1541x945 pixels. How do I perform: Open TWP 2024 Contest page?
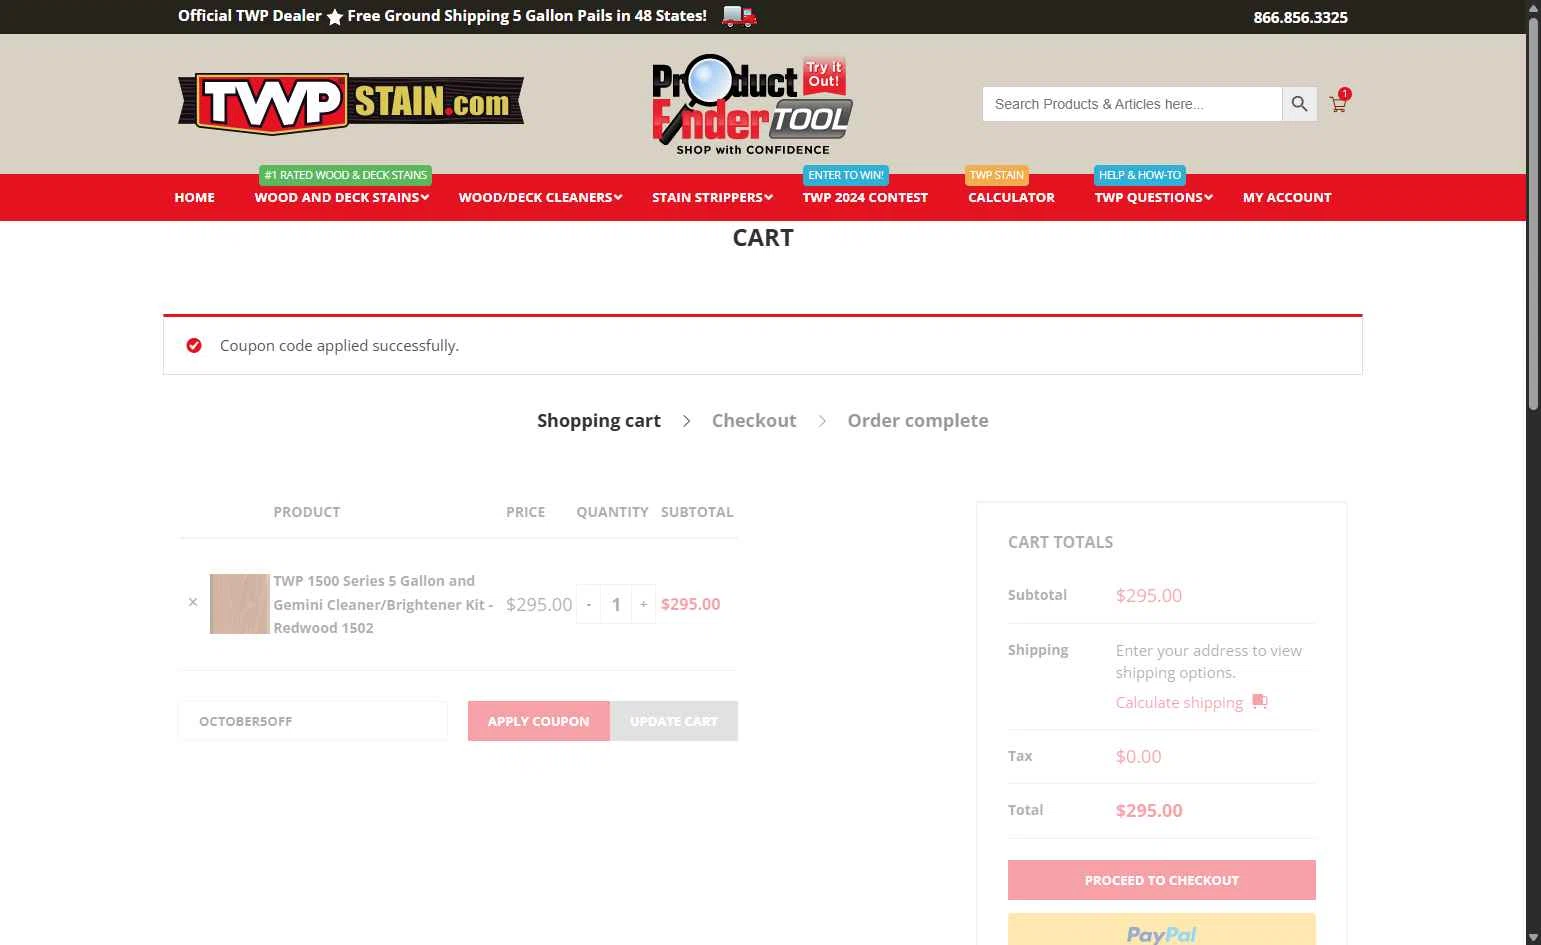pyautogui.click(x=865, y=197)
